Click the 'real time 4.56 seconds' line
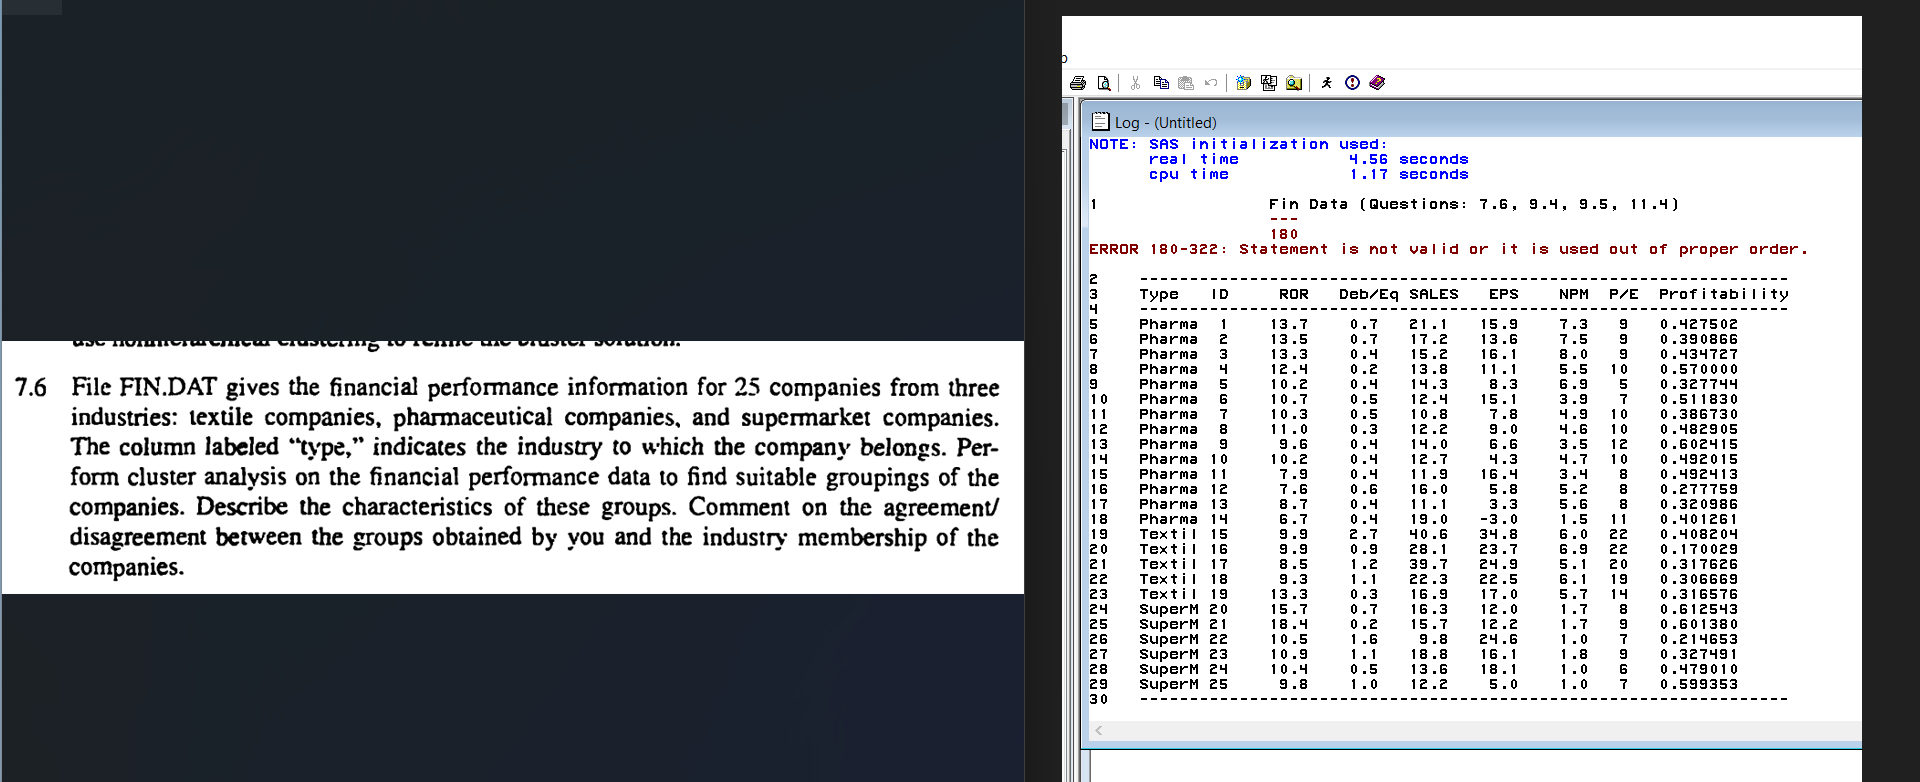The width and height of the screenshot is (1920, 782). pos(1308,159)
